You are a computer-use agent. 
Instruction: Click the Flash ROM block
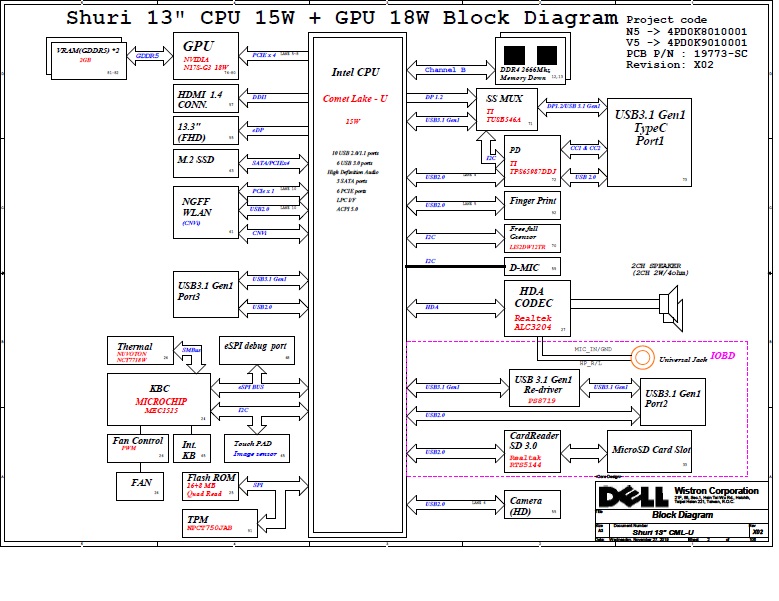pyautogui.click(x=210, y=485)
